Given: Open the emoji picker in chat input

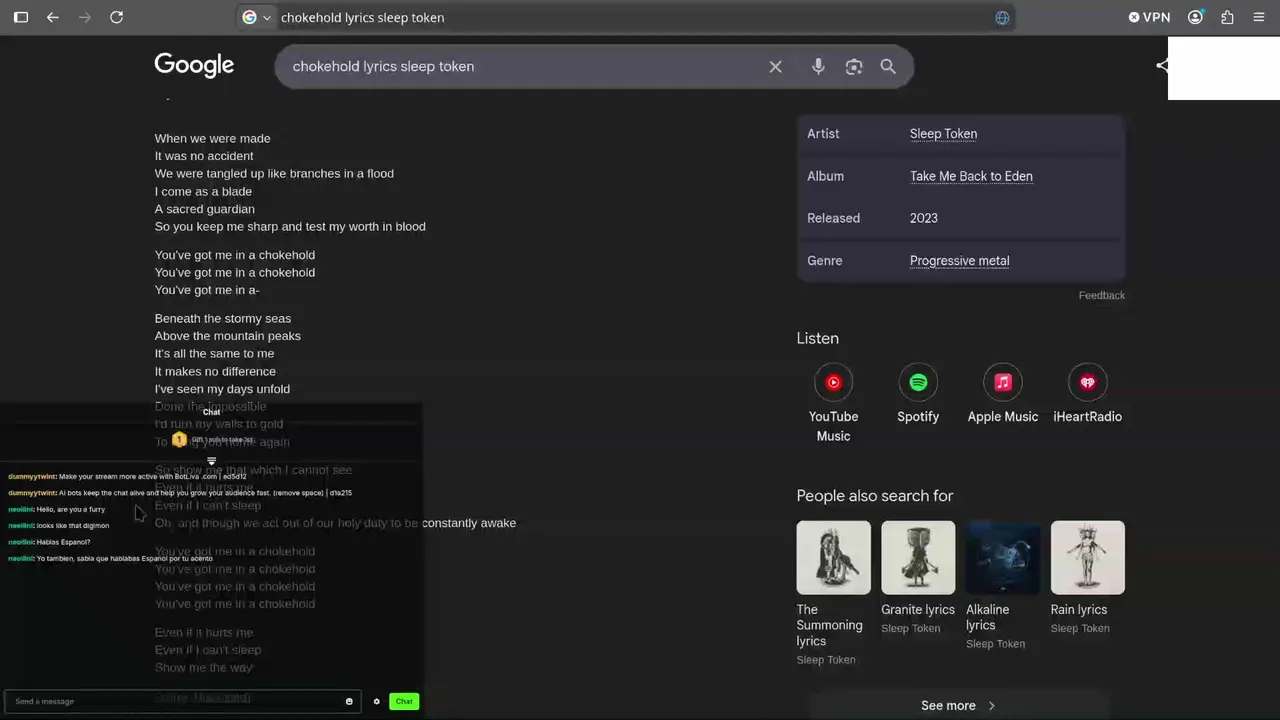Looking at the screenshot, I should pos(349,701).
